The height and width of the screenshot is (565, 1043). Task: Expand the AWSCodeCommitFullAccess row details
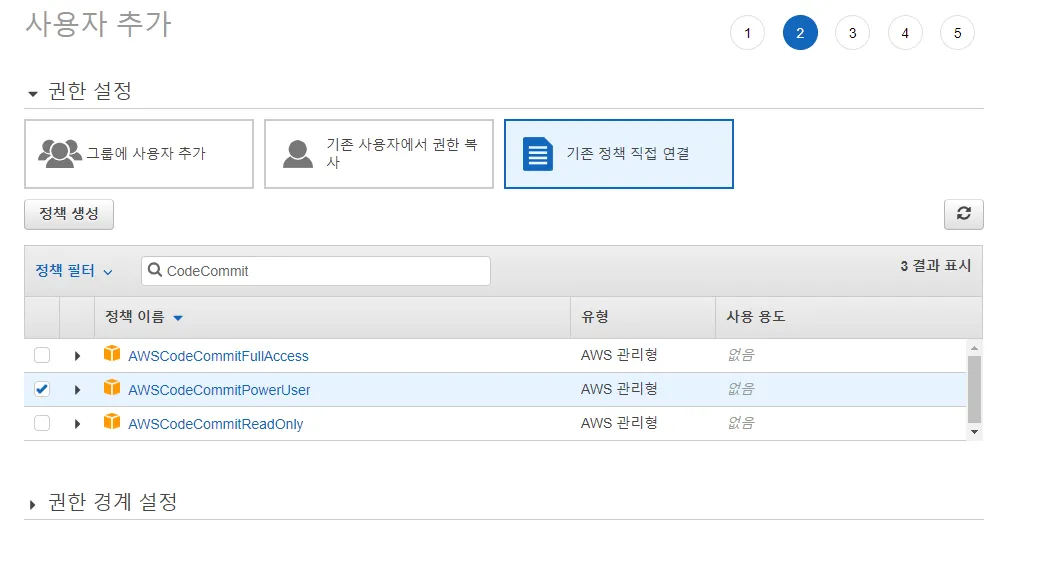pyautogui.click(x=77, y=356)
